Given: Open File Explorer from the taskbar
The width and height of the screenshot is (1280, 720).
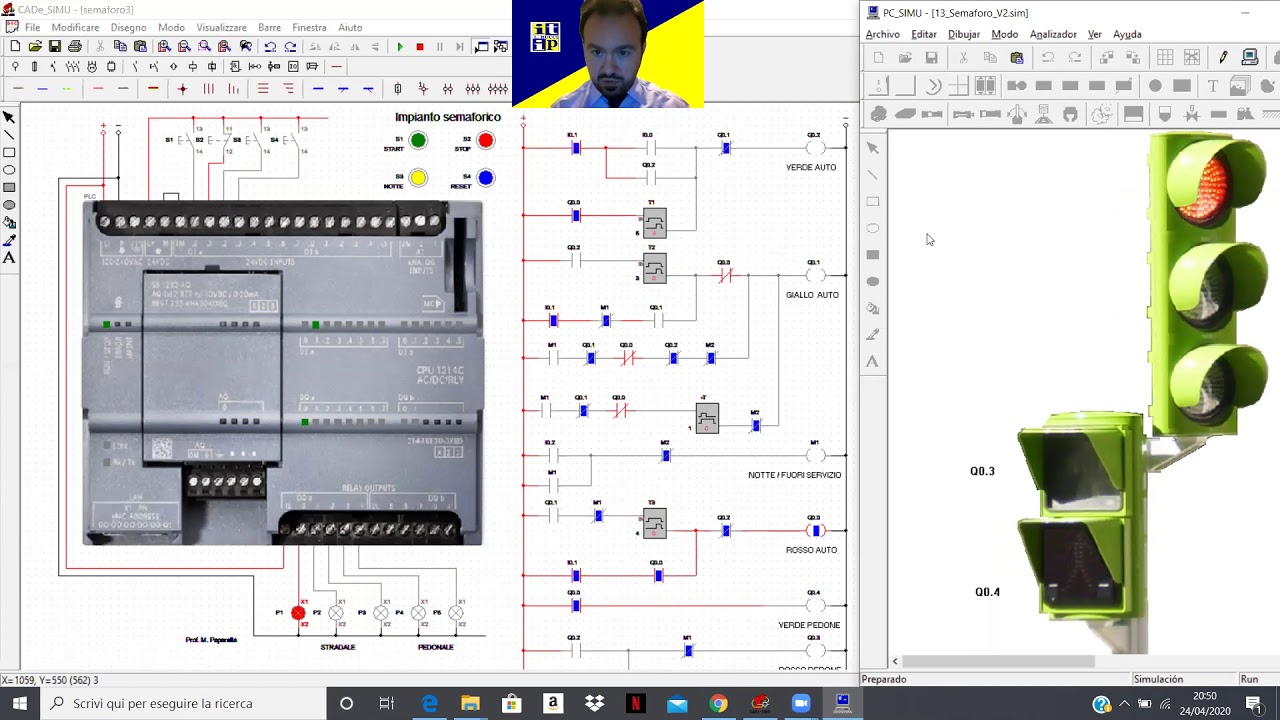Looking at the screenshot, I should [470, 704].
